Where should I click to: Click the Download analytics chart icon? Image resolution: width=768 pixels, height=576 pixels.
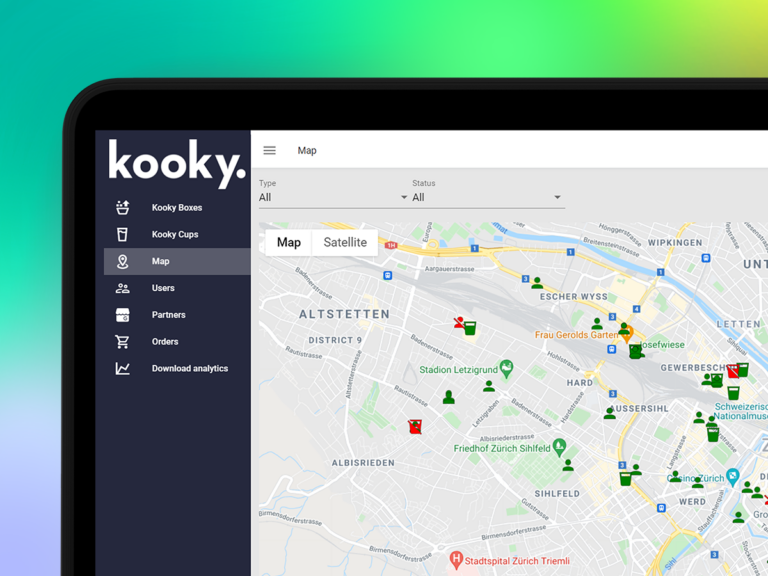pyautogui.click(x=122, y=368)
